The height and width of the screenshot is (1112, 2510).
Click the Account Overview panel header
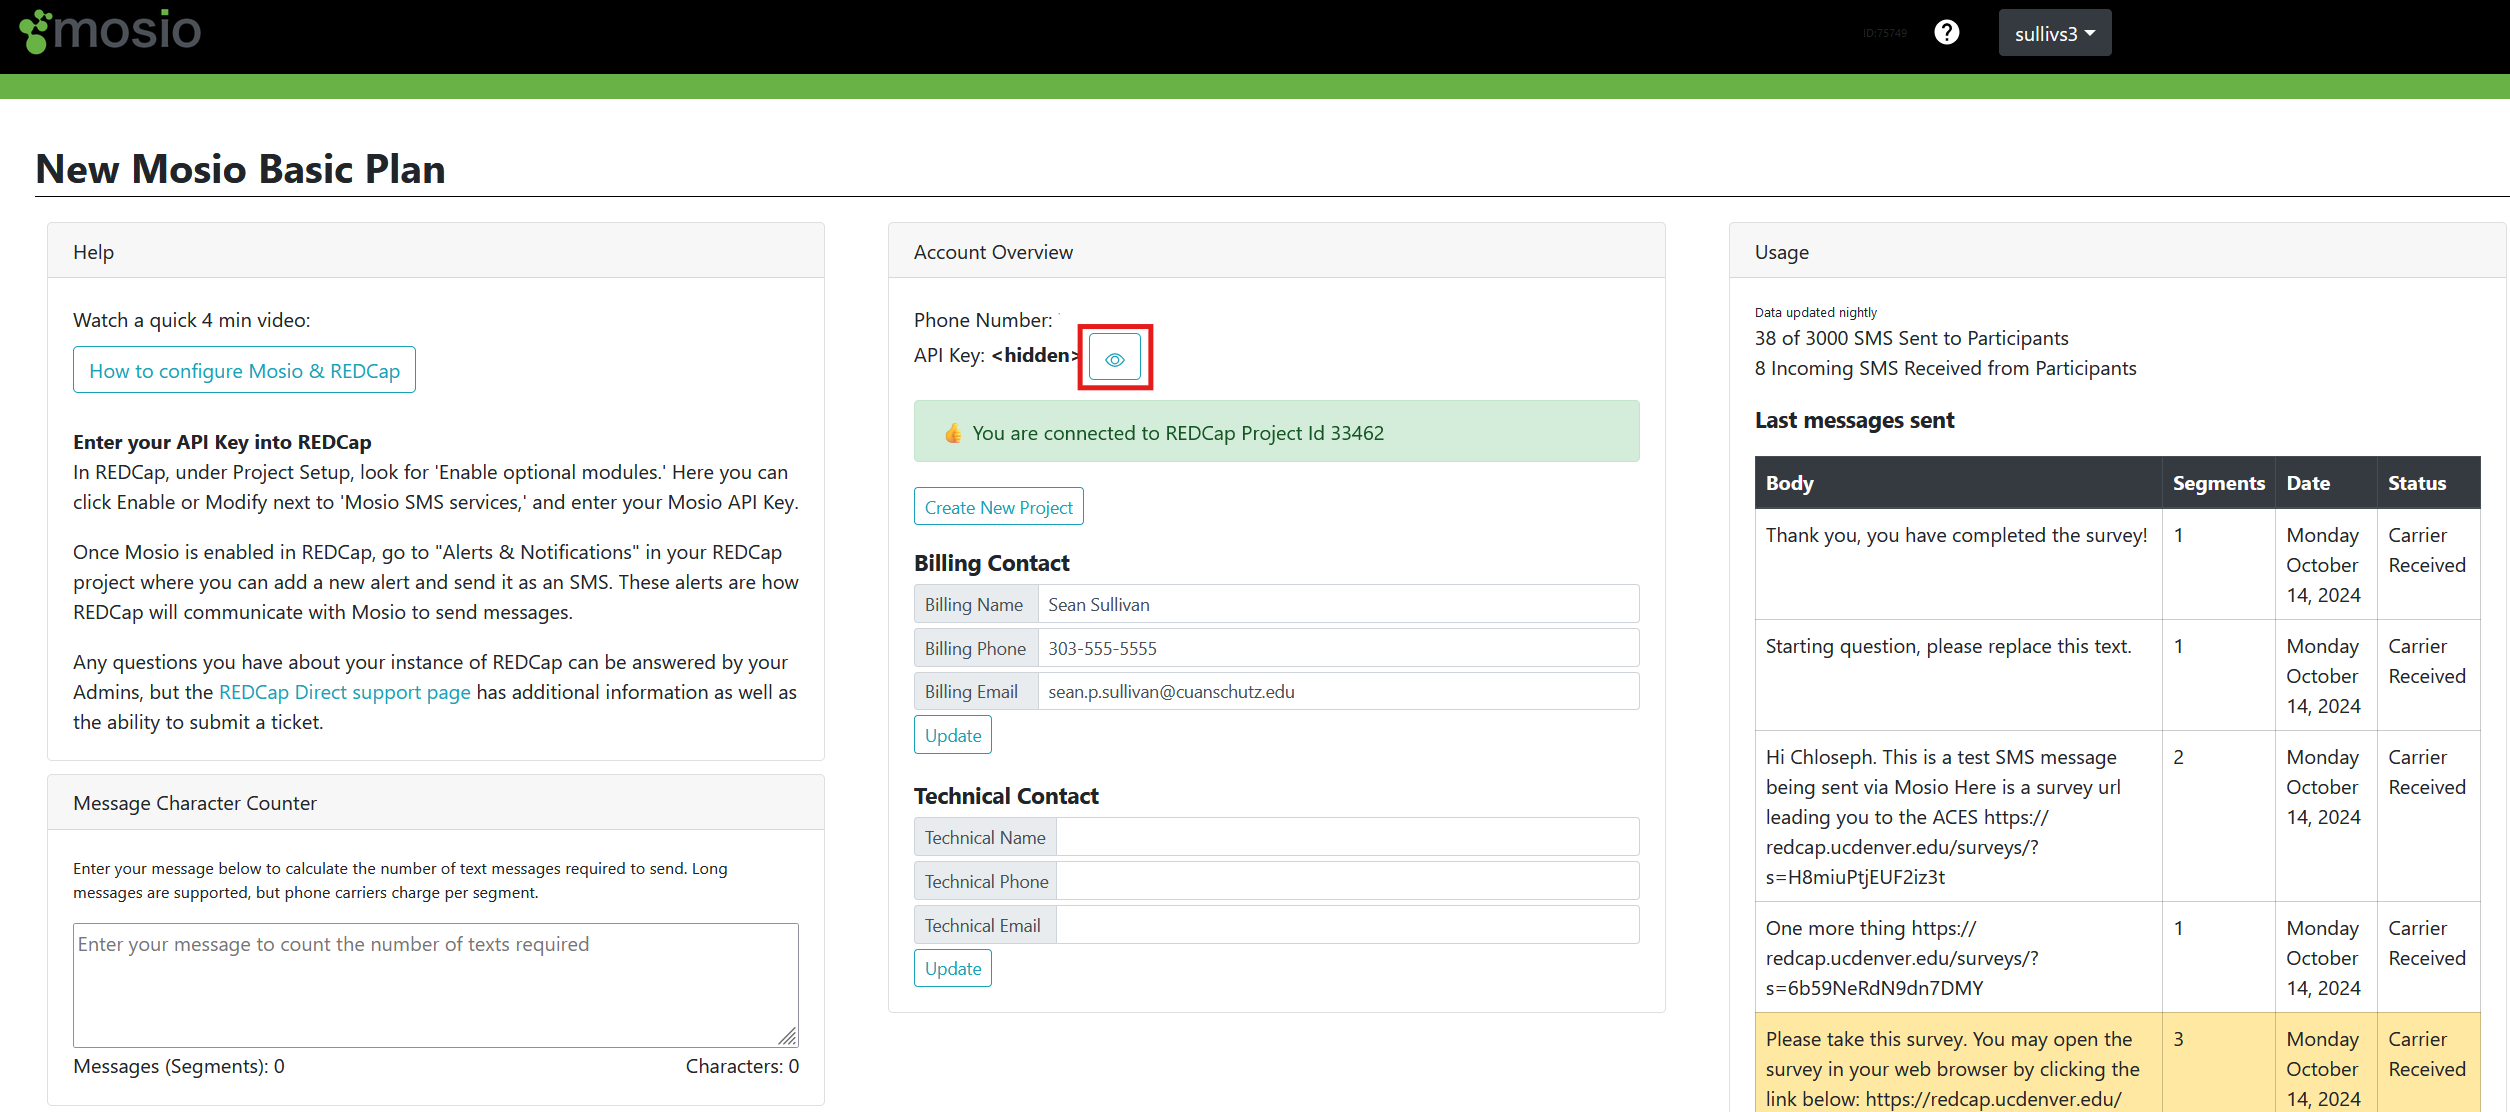click(1276, 251)
